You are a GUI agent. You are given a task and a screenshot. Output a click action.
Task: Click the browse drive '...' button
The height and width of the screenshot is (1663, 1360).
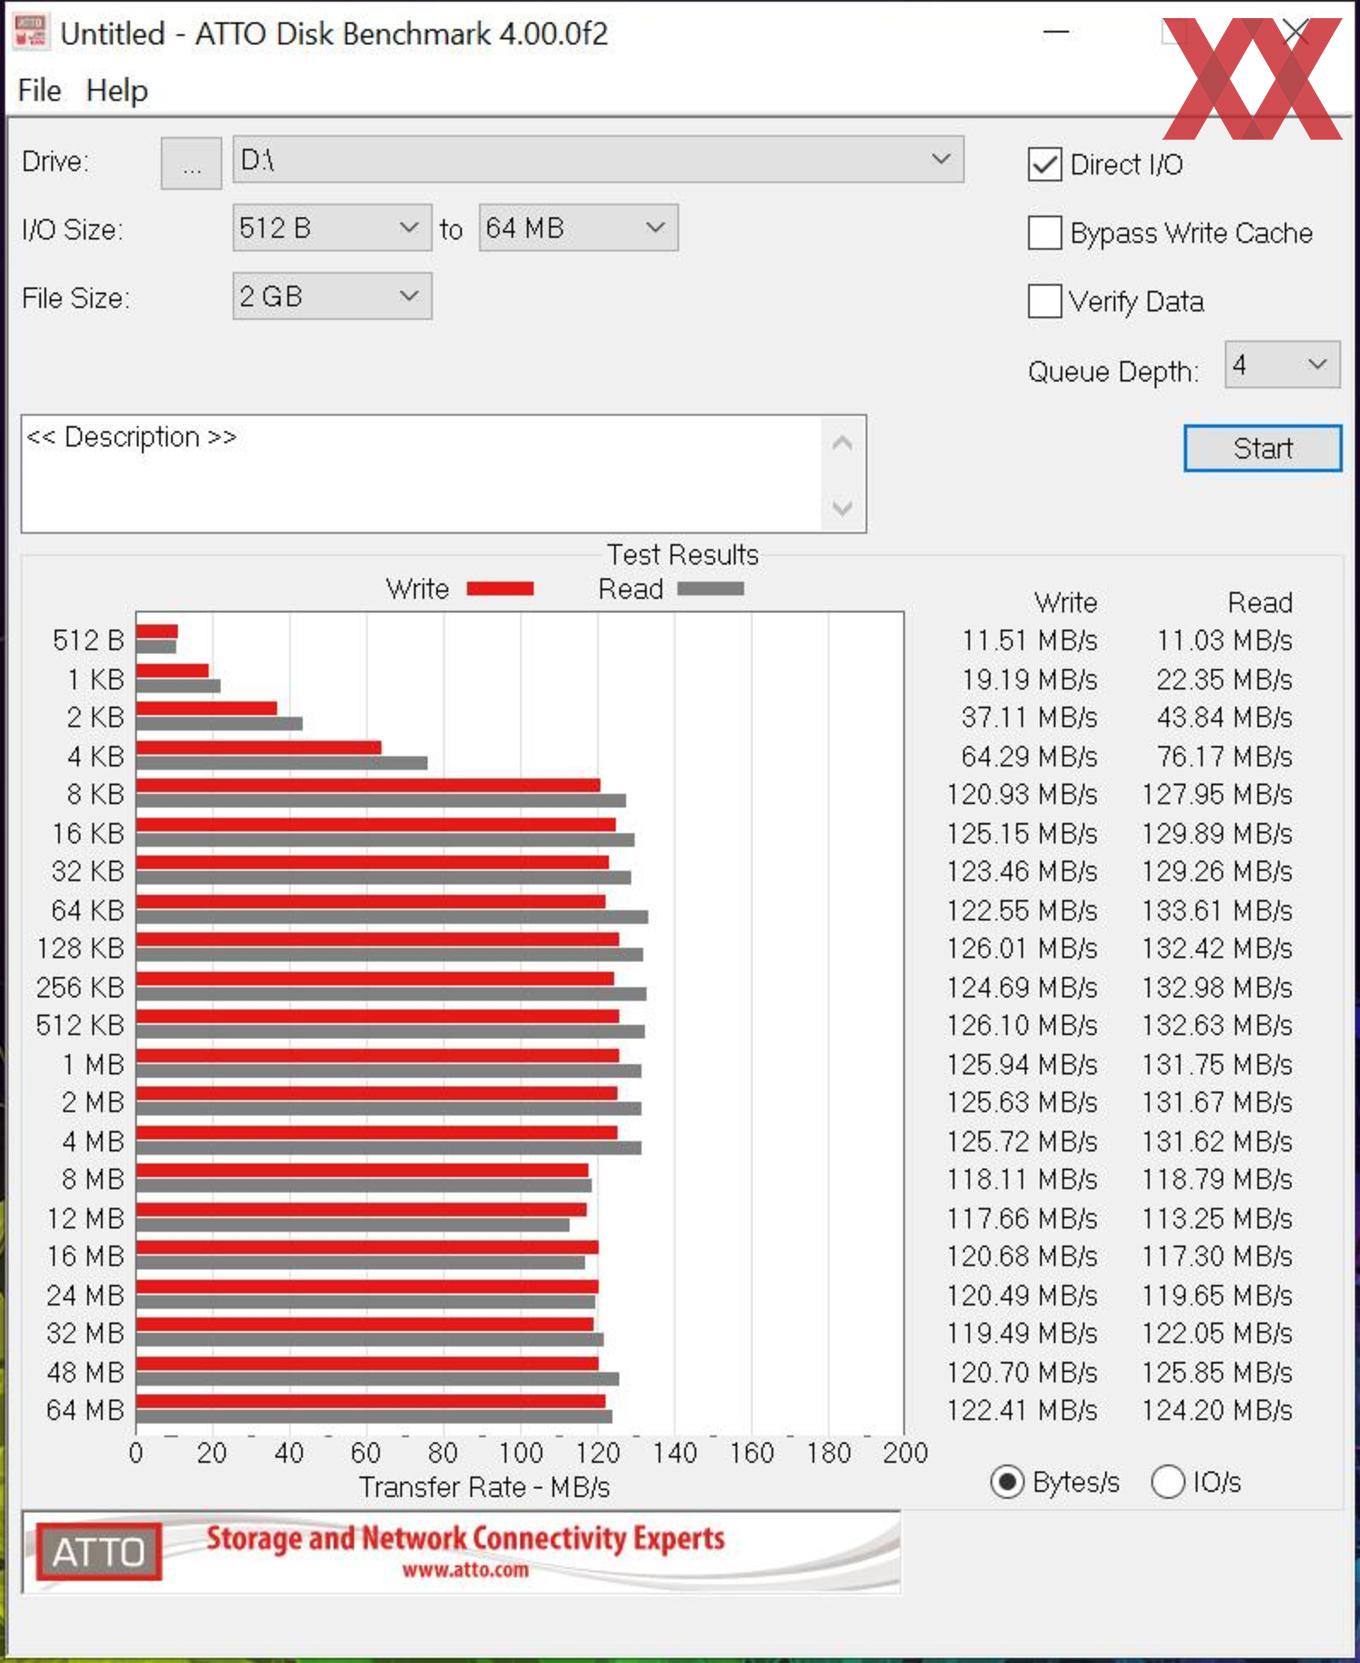pos(191,163)
